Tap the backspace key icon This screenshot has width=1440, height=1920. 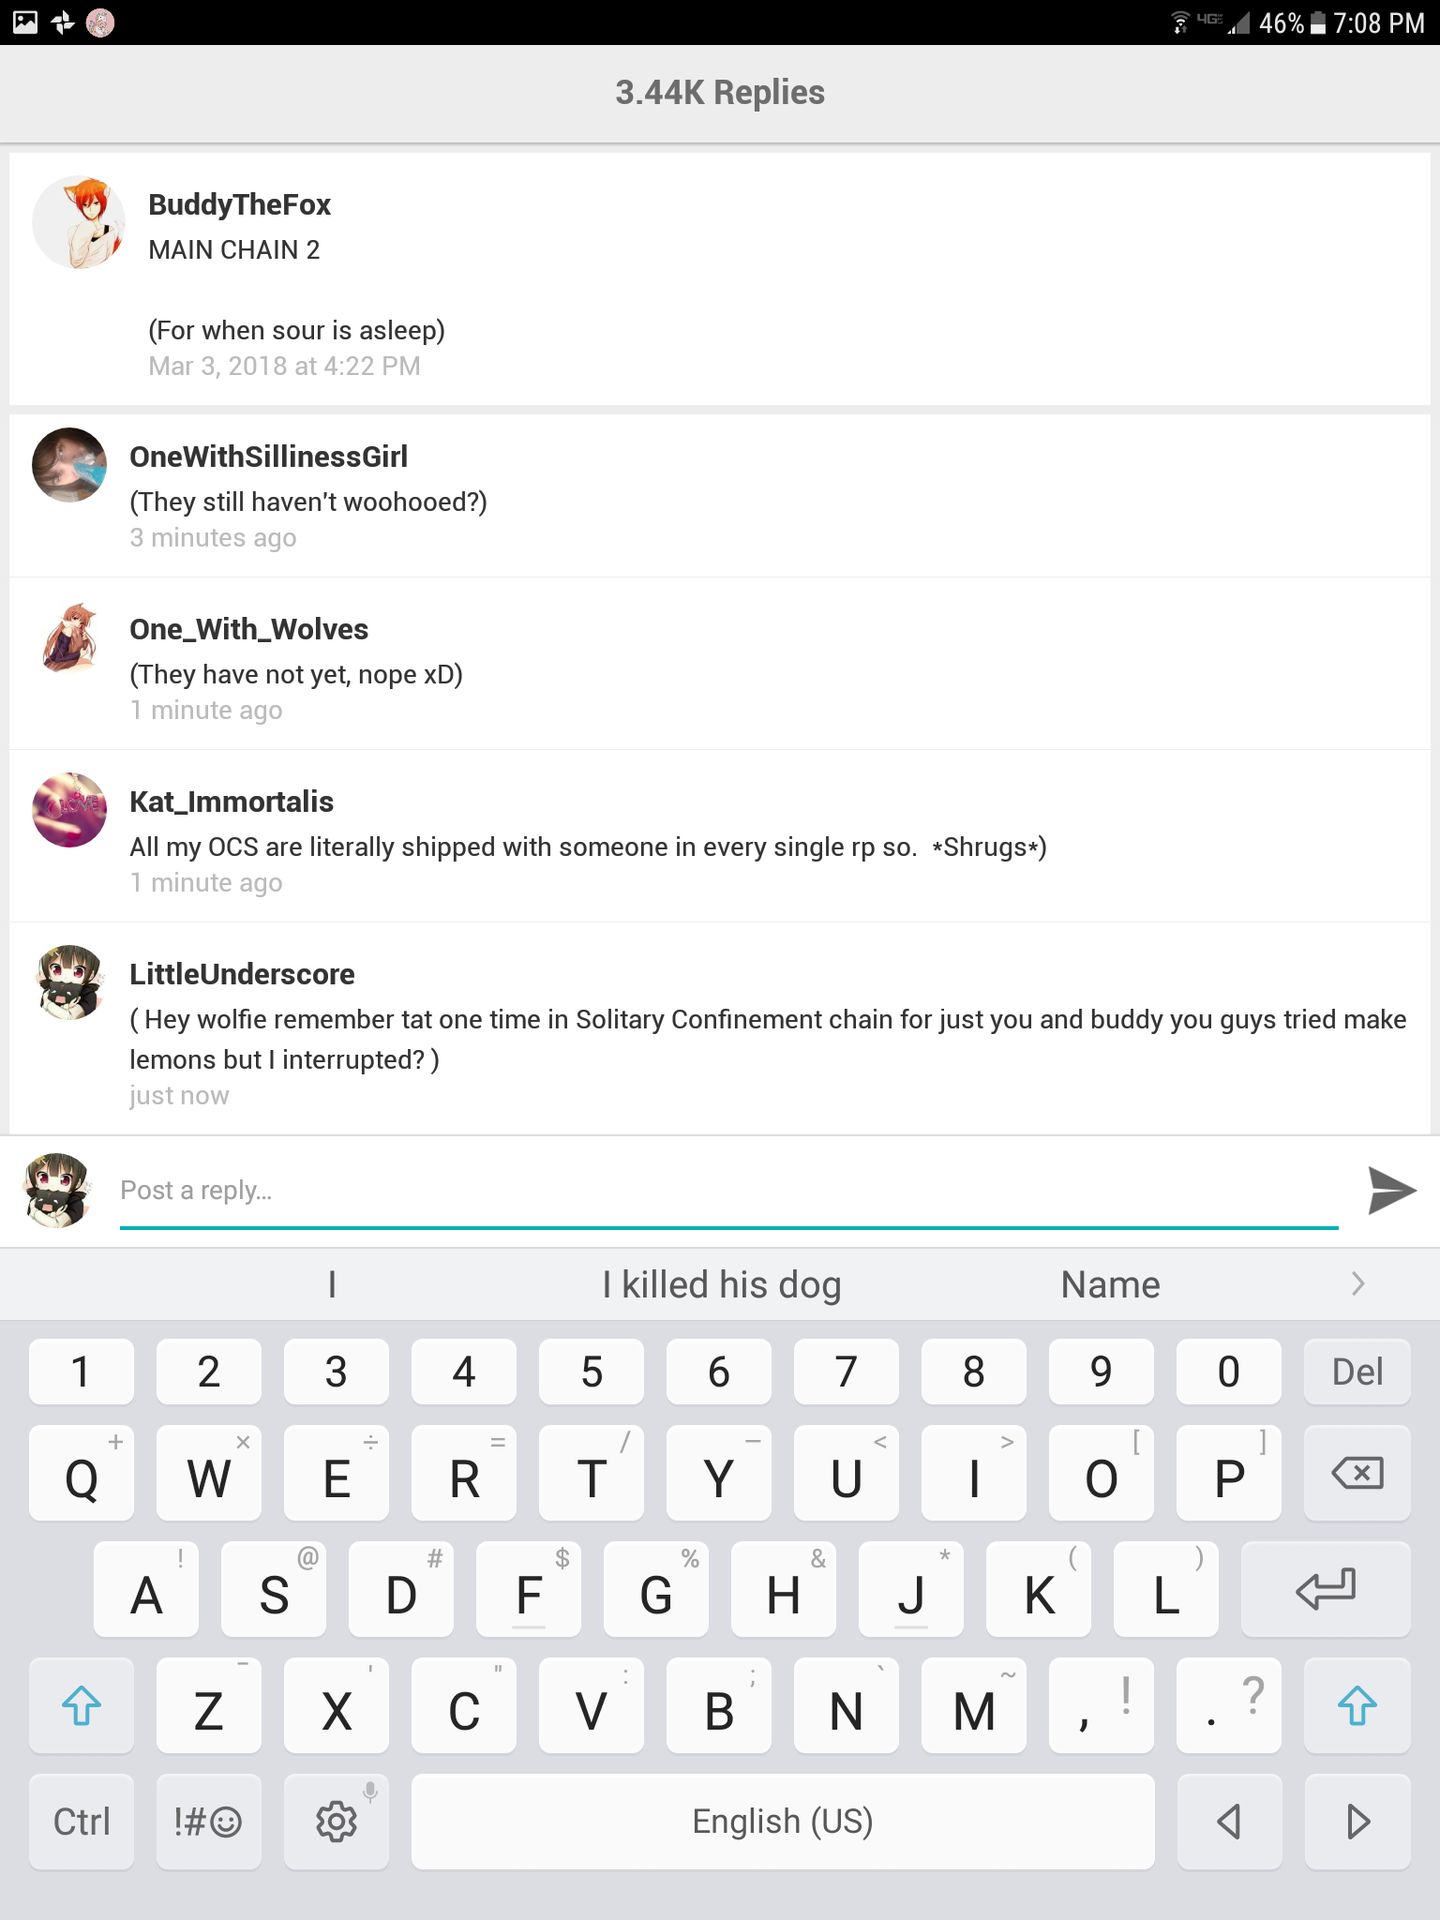[1357, 1473]
